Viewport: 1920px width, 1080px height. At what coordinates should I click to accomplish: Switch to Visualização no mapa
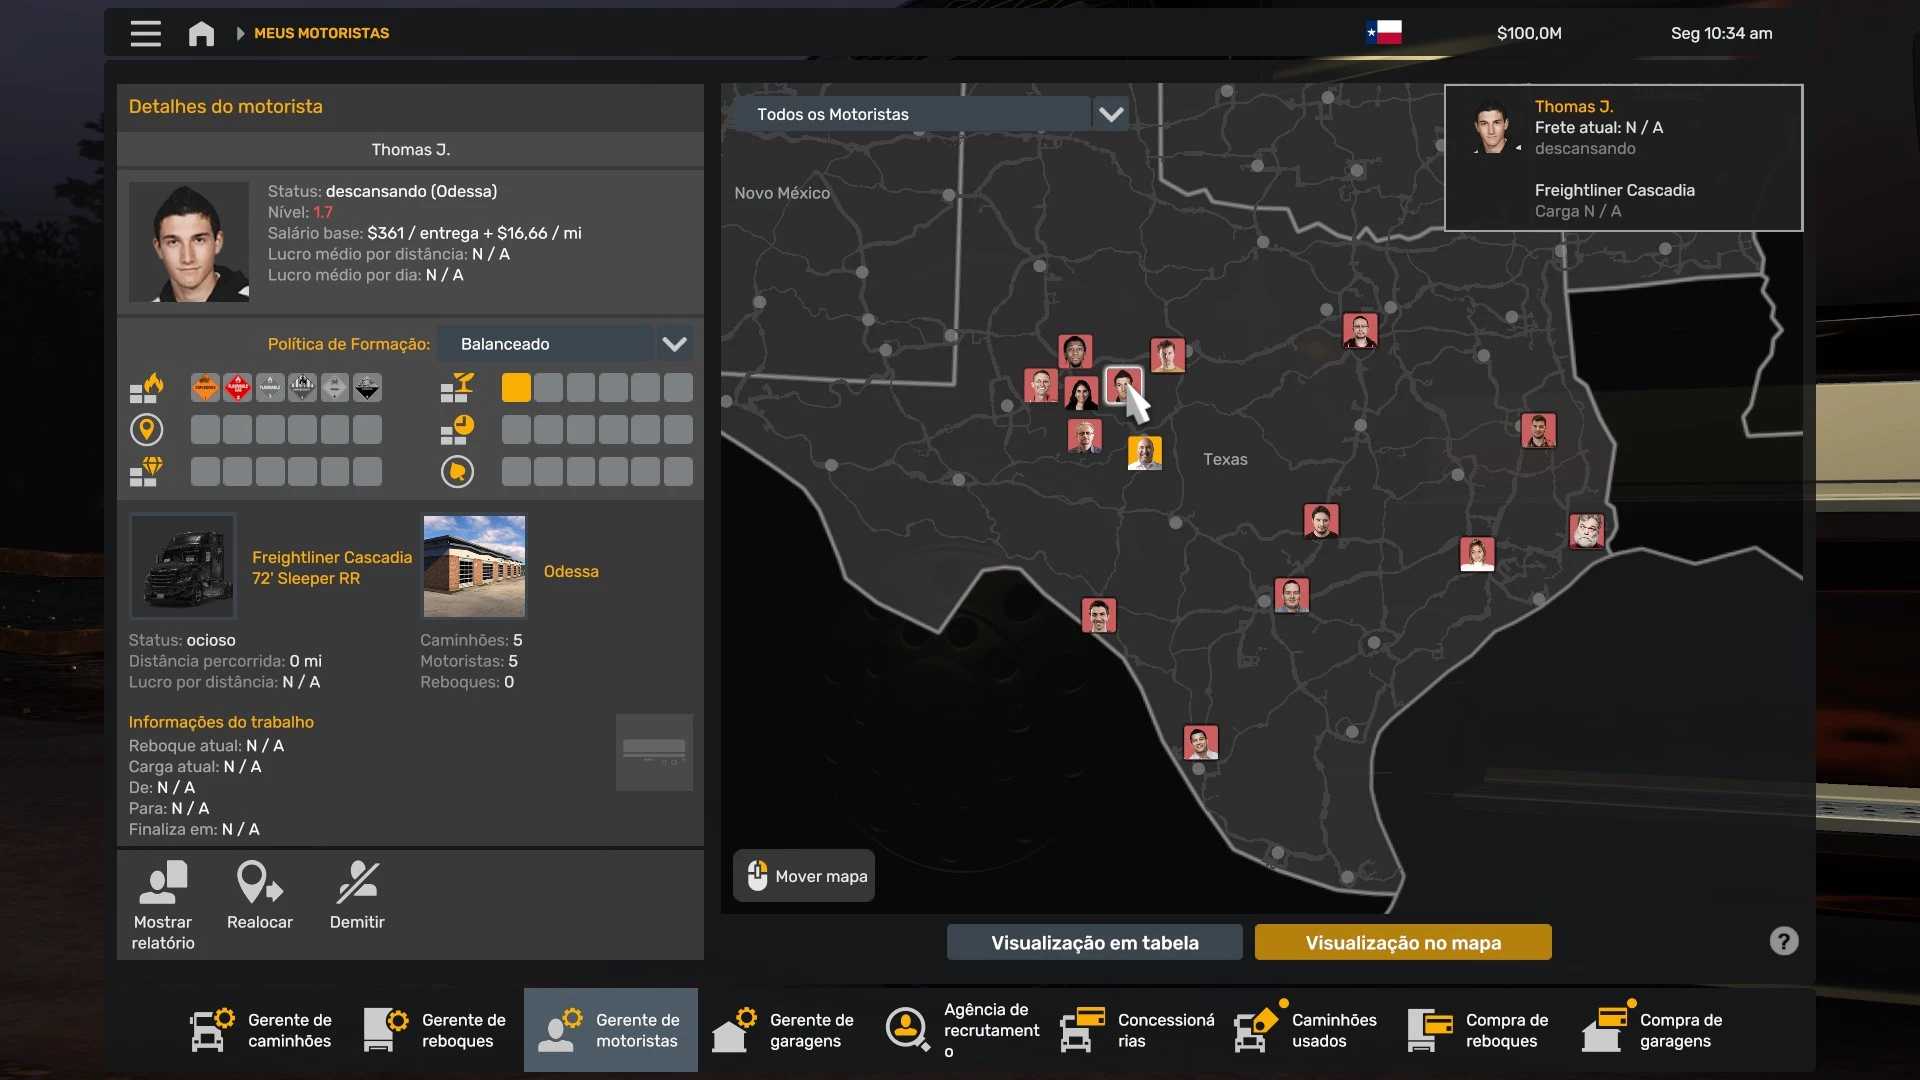coord(1403,942)
